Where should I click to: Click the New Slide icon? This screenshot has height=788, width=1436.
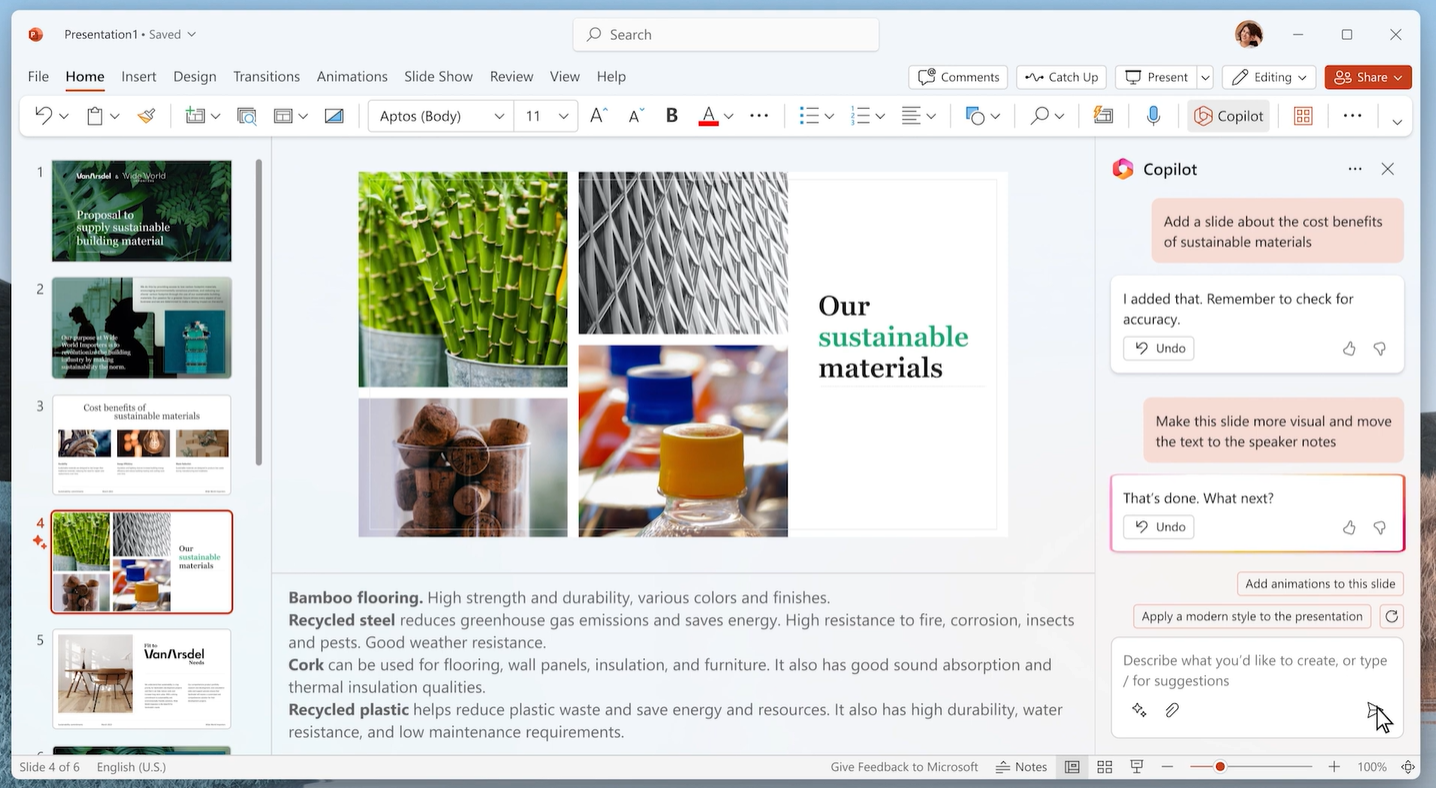tap(195, 116)
